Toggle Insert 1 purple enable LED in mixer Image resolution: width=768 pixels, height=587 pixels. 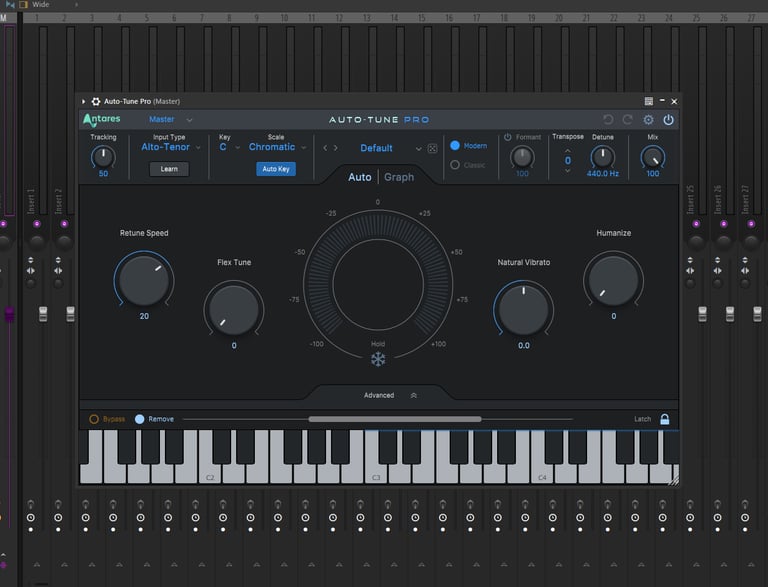coord(37,224)
